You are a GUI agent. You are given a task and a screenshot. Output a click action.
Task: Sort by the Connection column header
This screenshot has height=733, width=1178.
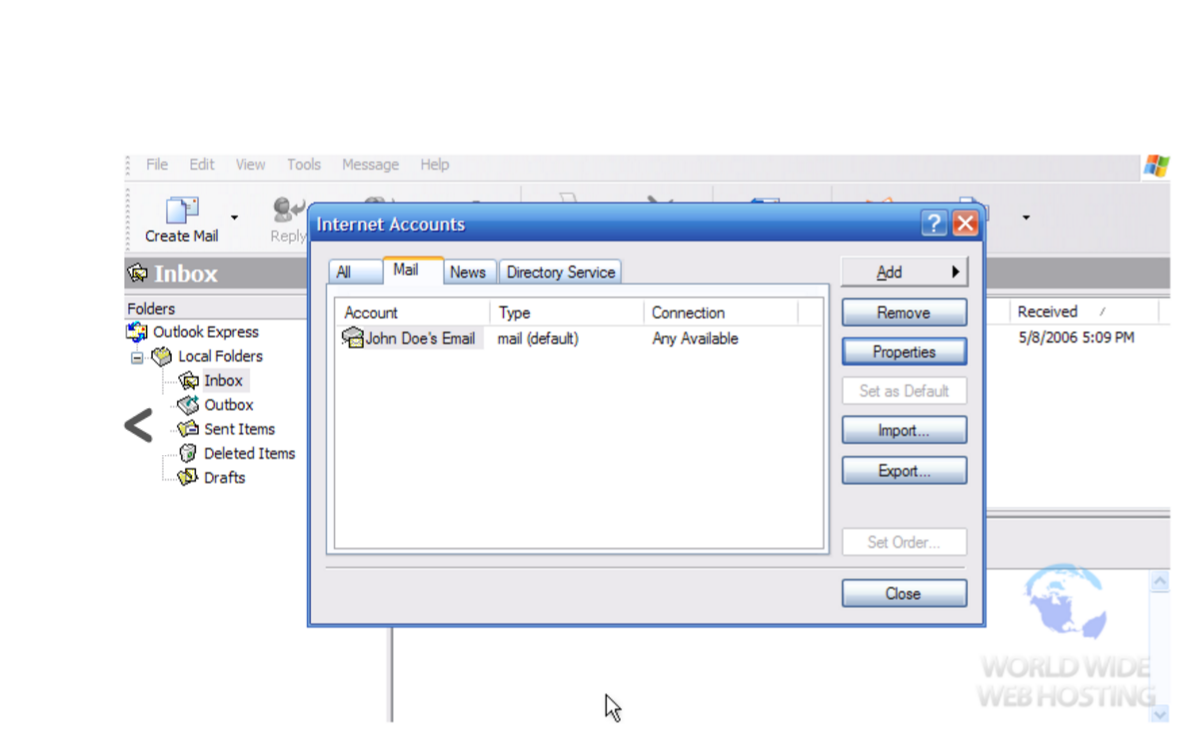pos(720,312)
